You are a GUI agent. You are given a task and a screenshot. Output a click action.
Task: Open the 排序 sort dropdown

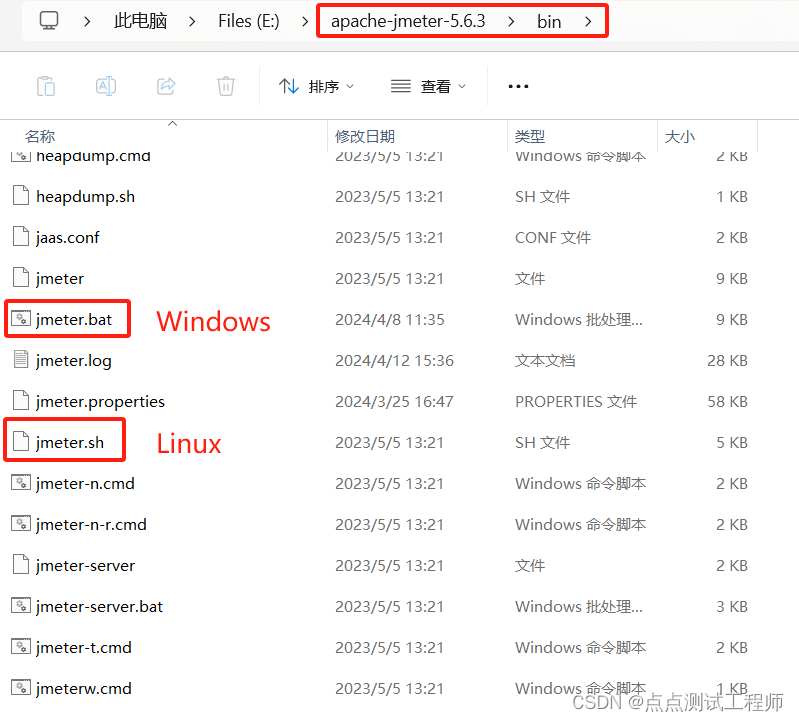(316, 87)
